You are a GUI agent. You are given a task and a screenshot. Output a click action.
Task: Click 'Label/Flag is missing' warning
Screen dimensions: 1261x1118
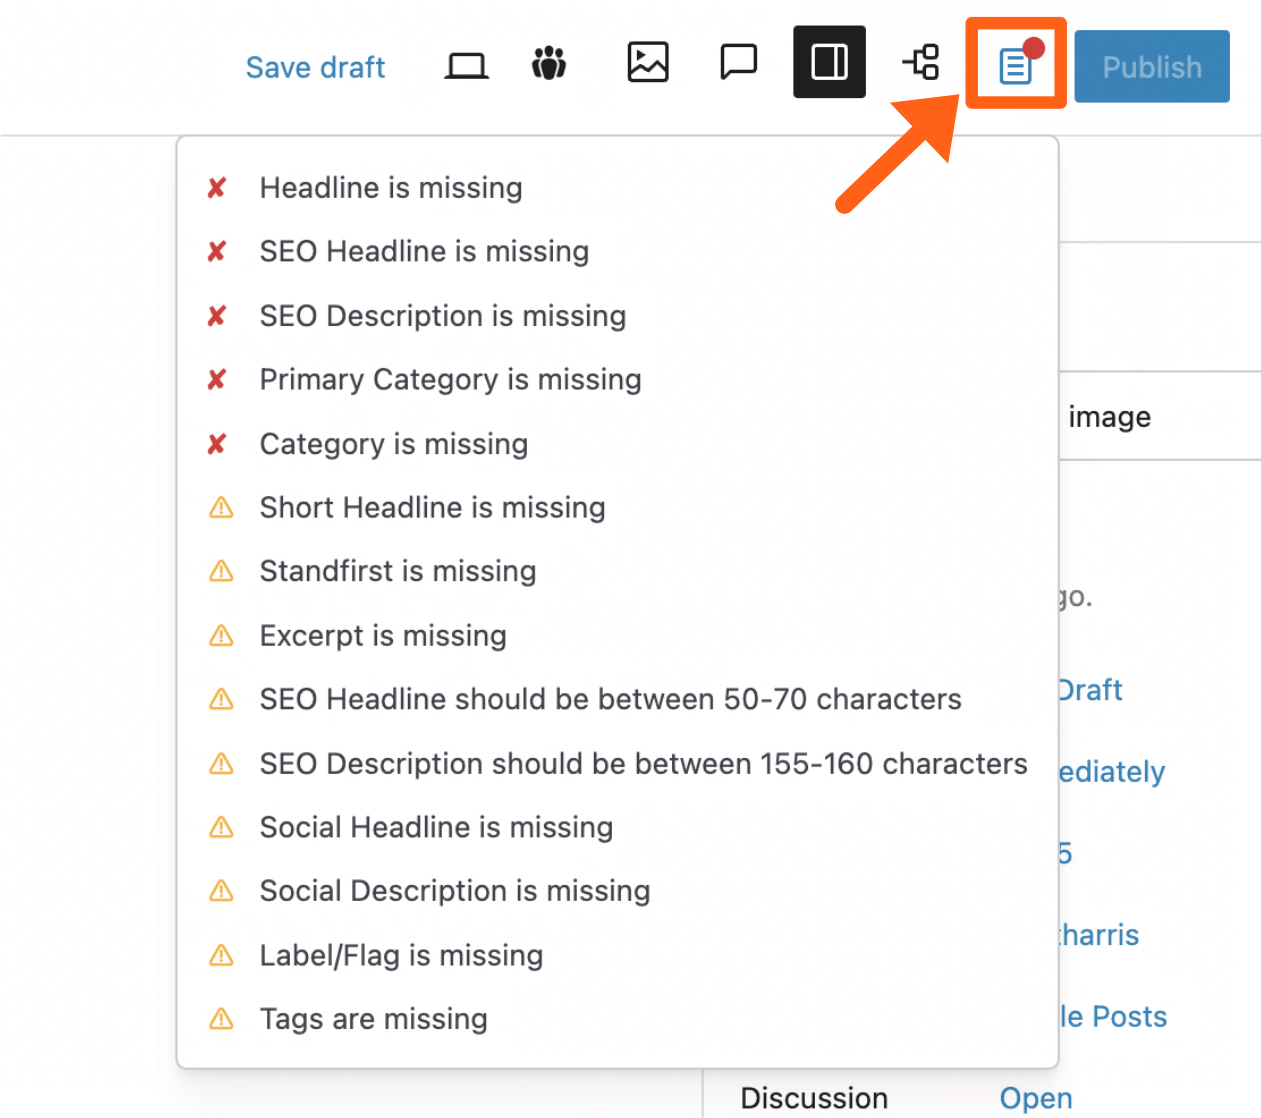click(x=401, y=955)
